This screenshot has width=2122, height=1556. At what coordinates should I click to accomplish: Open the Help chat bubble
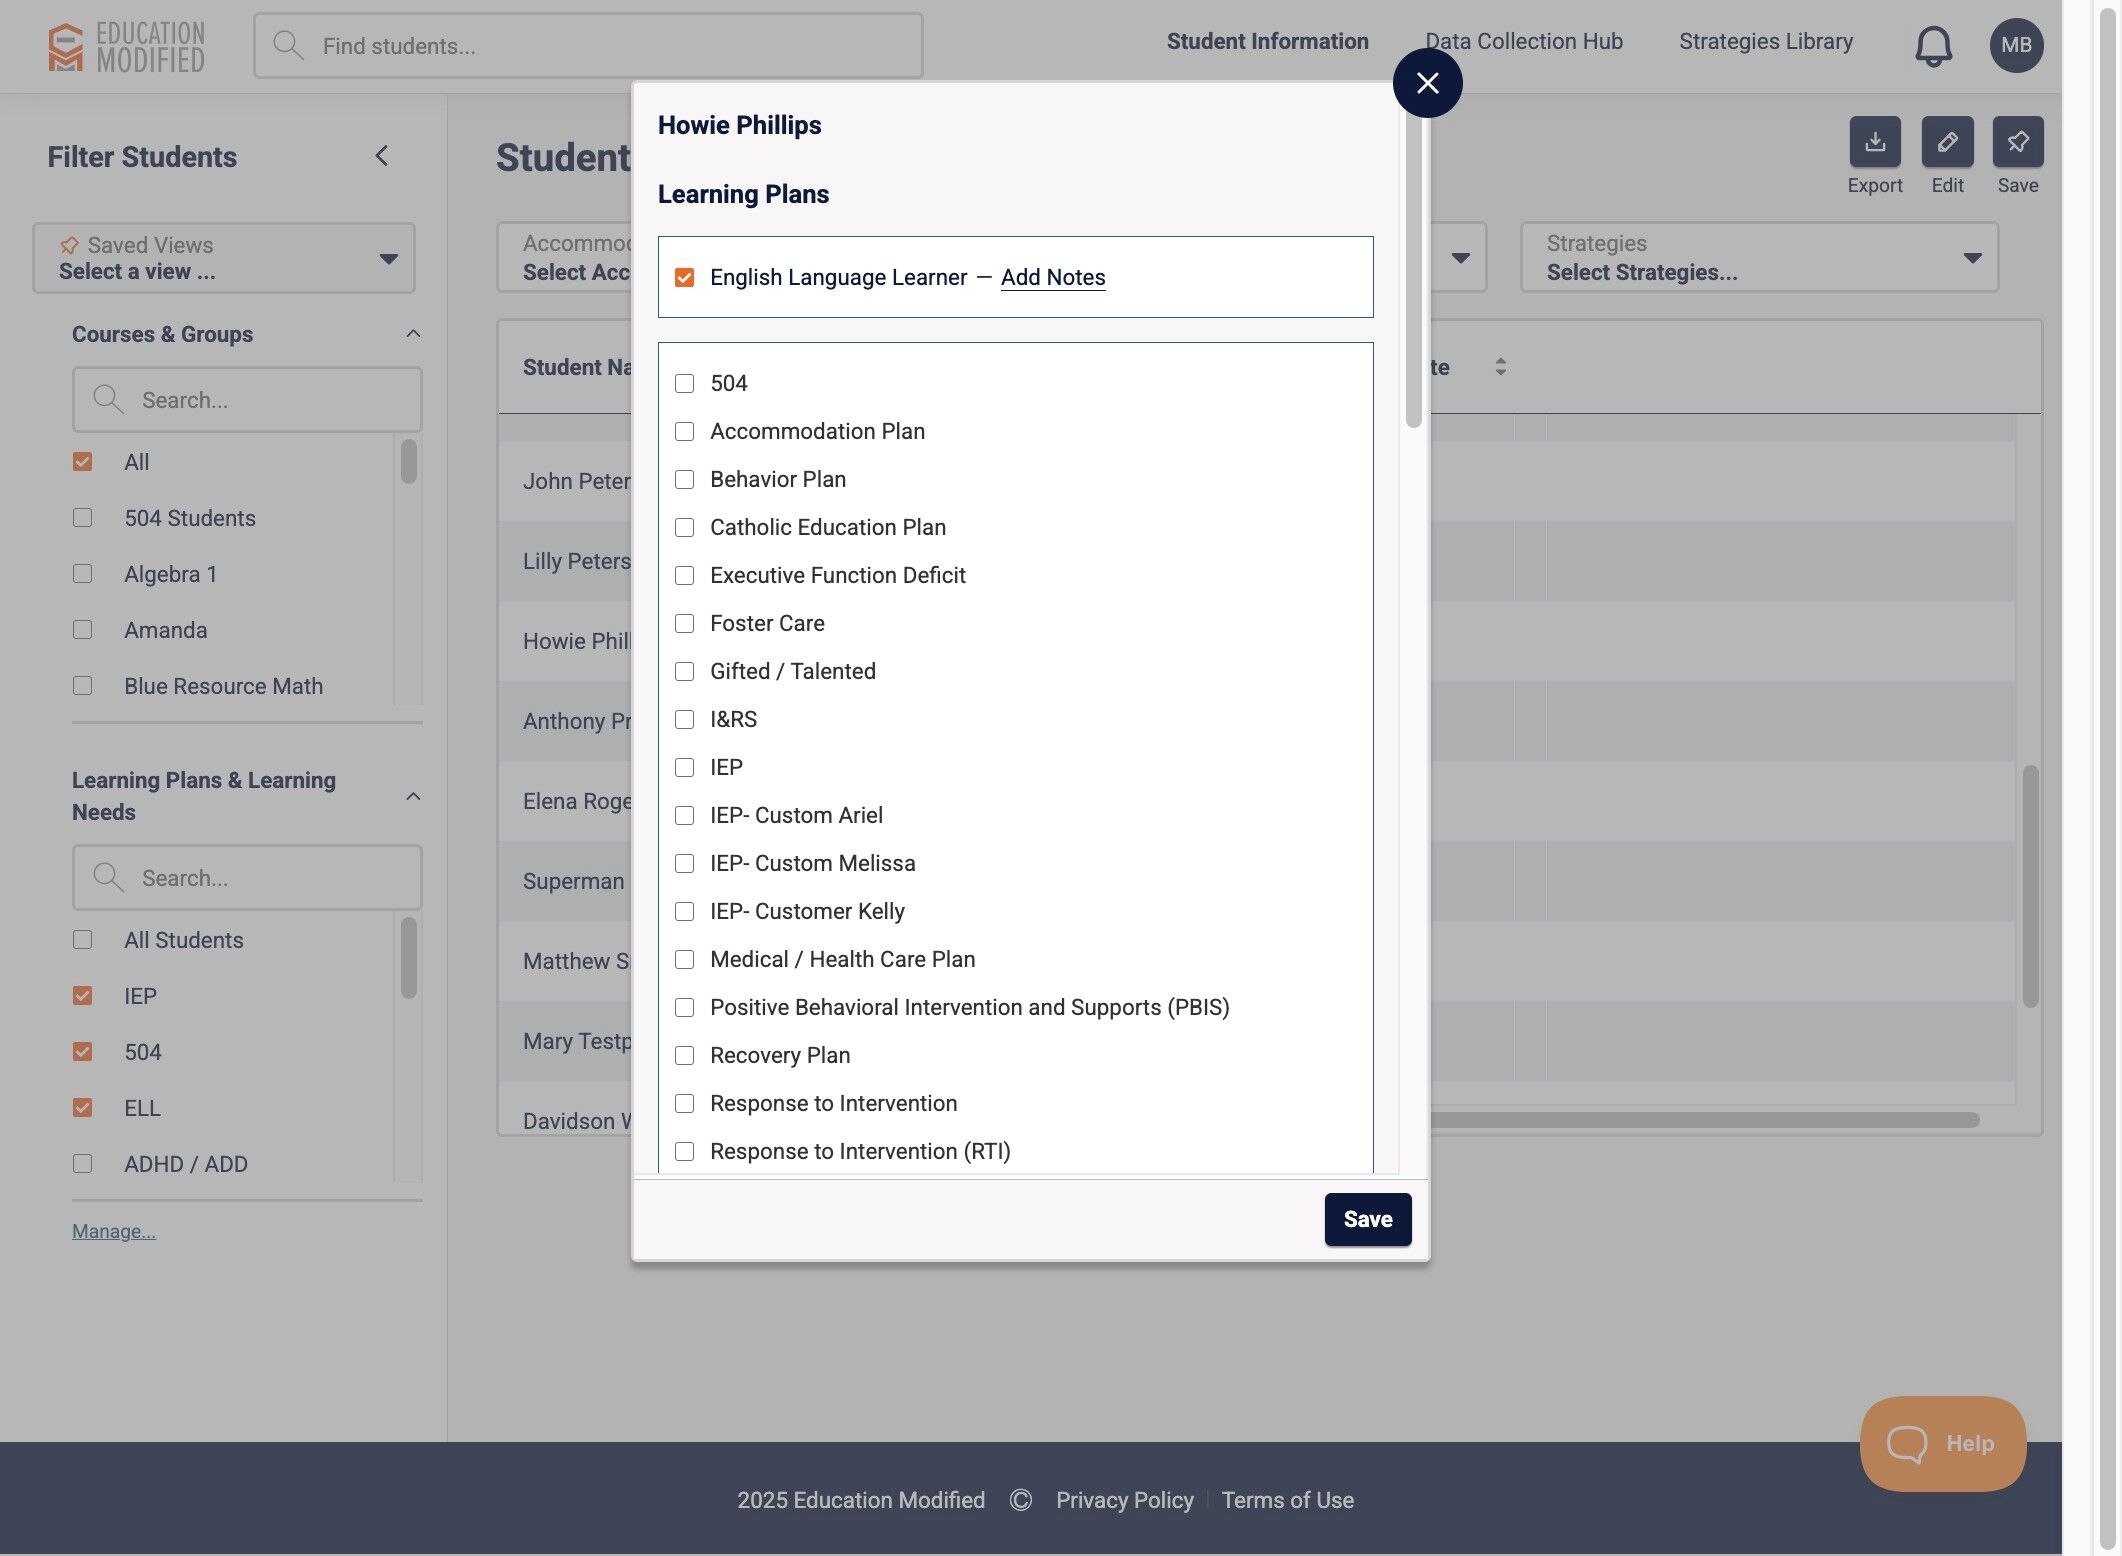pyautogui.click(x=1941, y=1443)
